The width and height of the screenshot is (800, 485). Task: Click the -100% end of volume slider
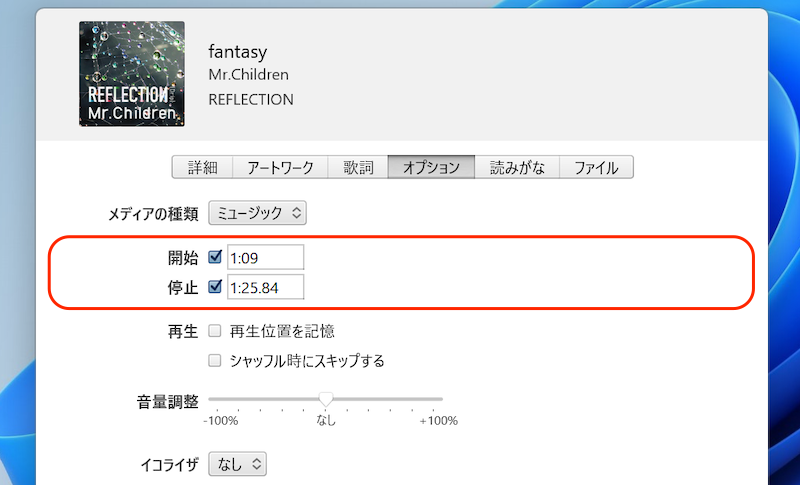(210, 400)
